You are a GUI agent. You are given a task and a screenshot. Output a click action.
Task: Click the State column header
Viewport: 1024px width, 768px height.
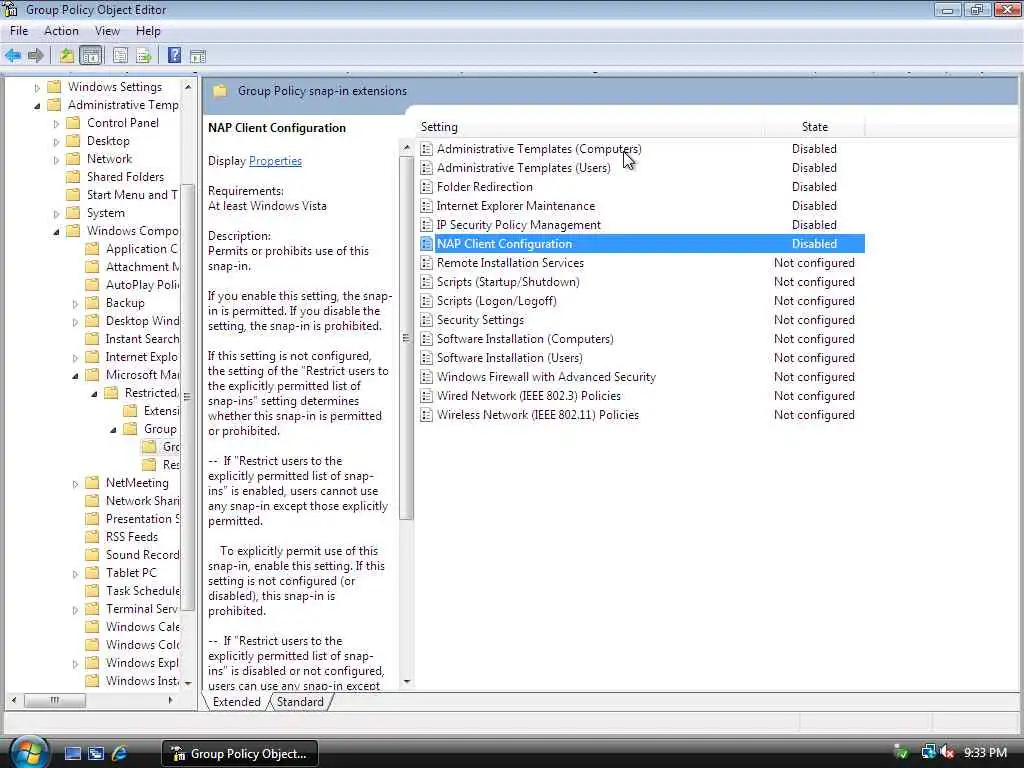click(x=814, y=127)
